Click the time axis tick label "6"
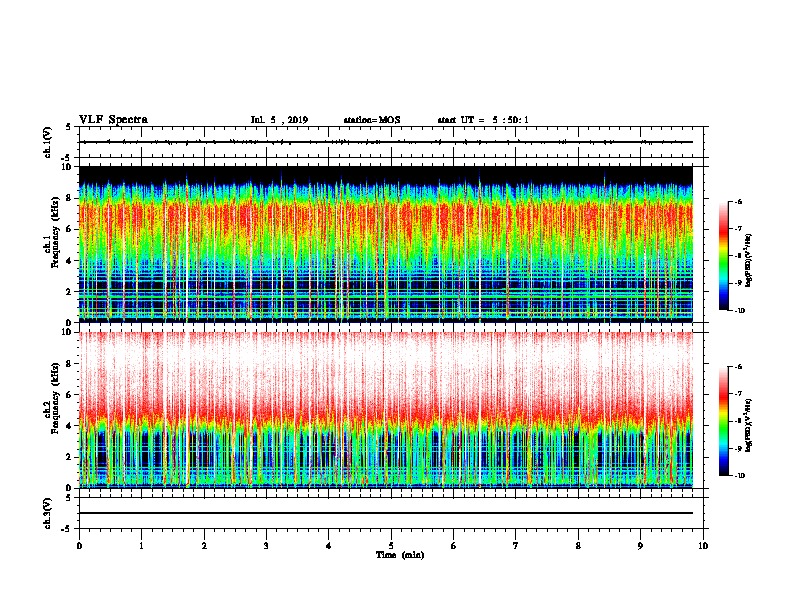This screenshot has width=792, height=612. (454, 546)
